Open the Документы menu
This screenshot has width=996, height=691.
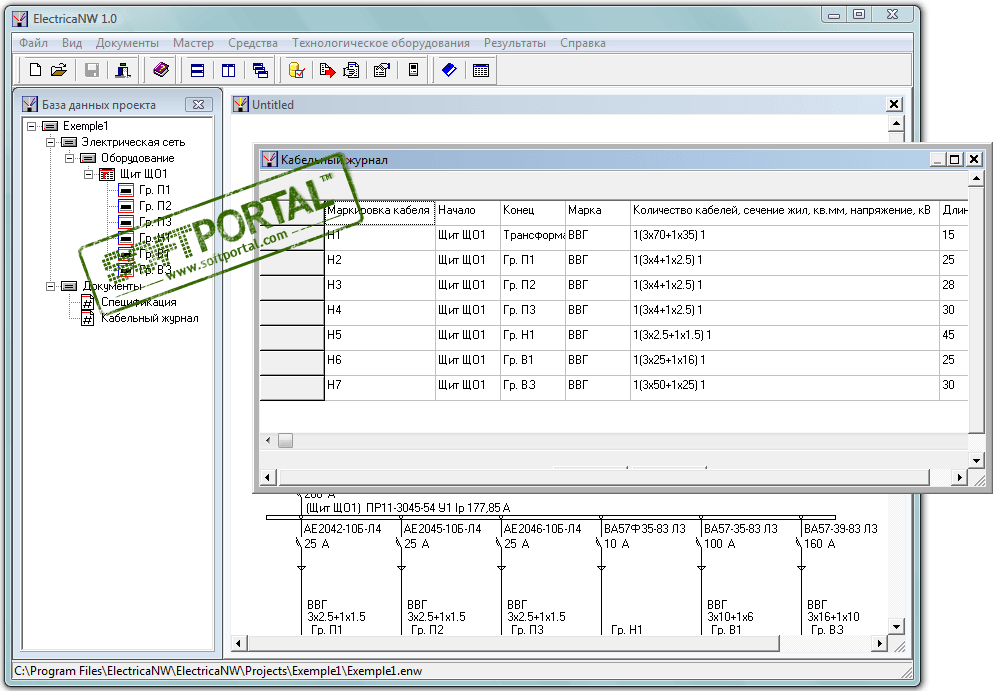point(127,43)
